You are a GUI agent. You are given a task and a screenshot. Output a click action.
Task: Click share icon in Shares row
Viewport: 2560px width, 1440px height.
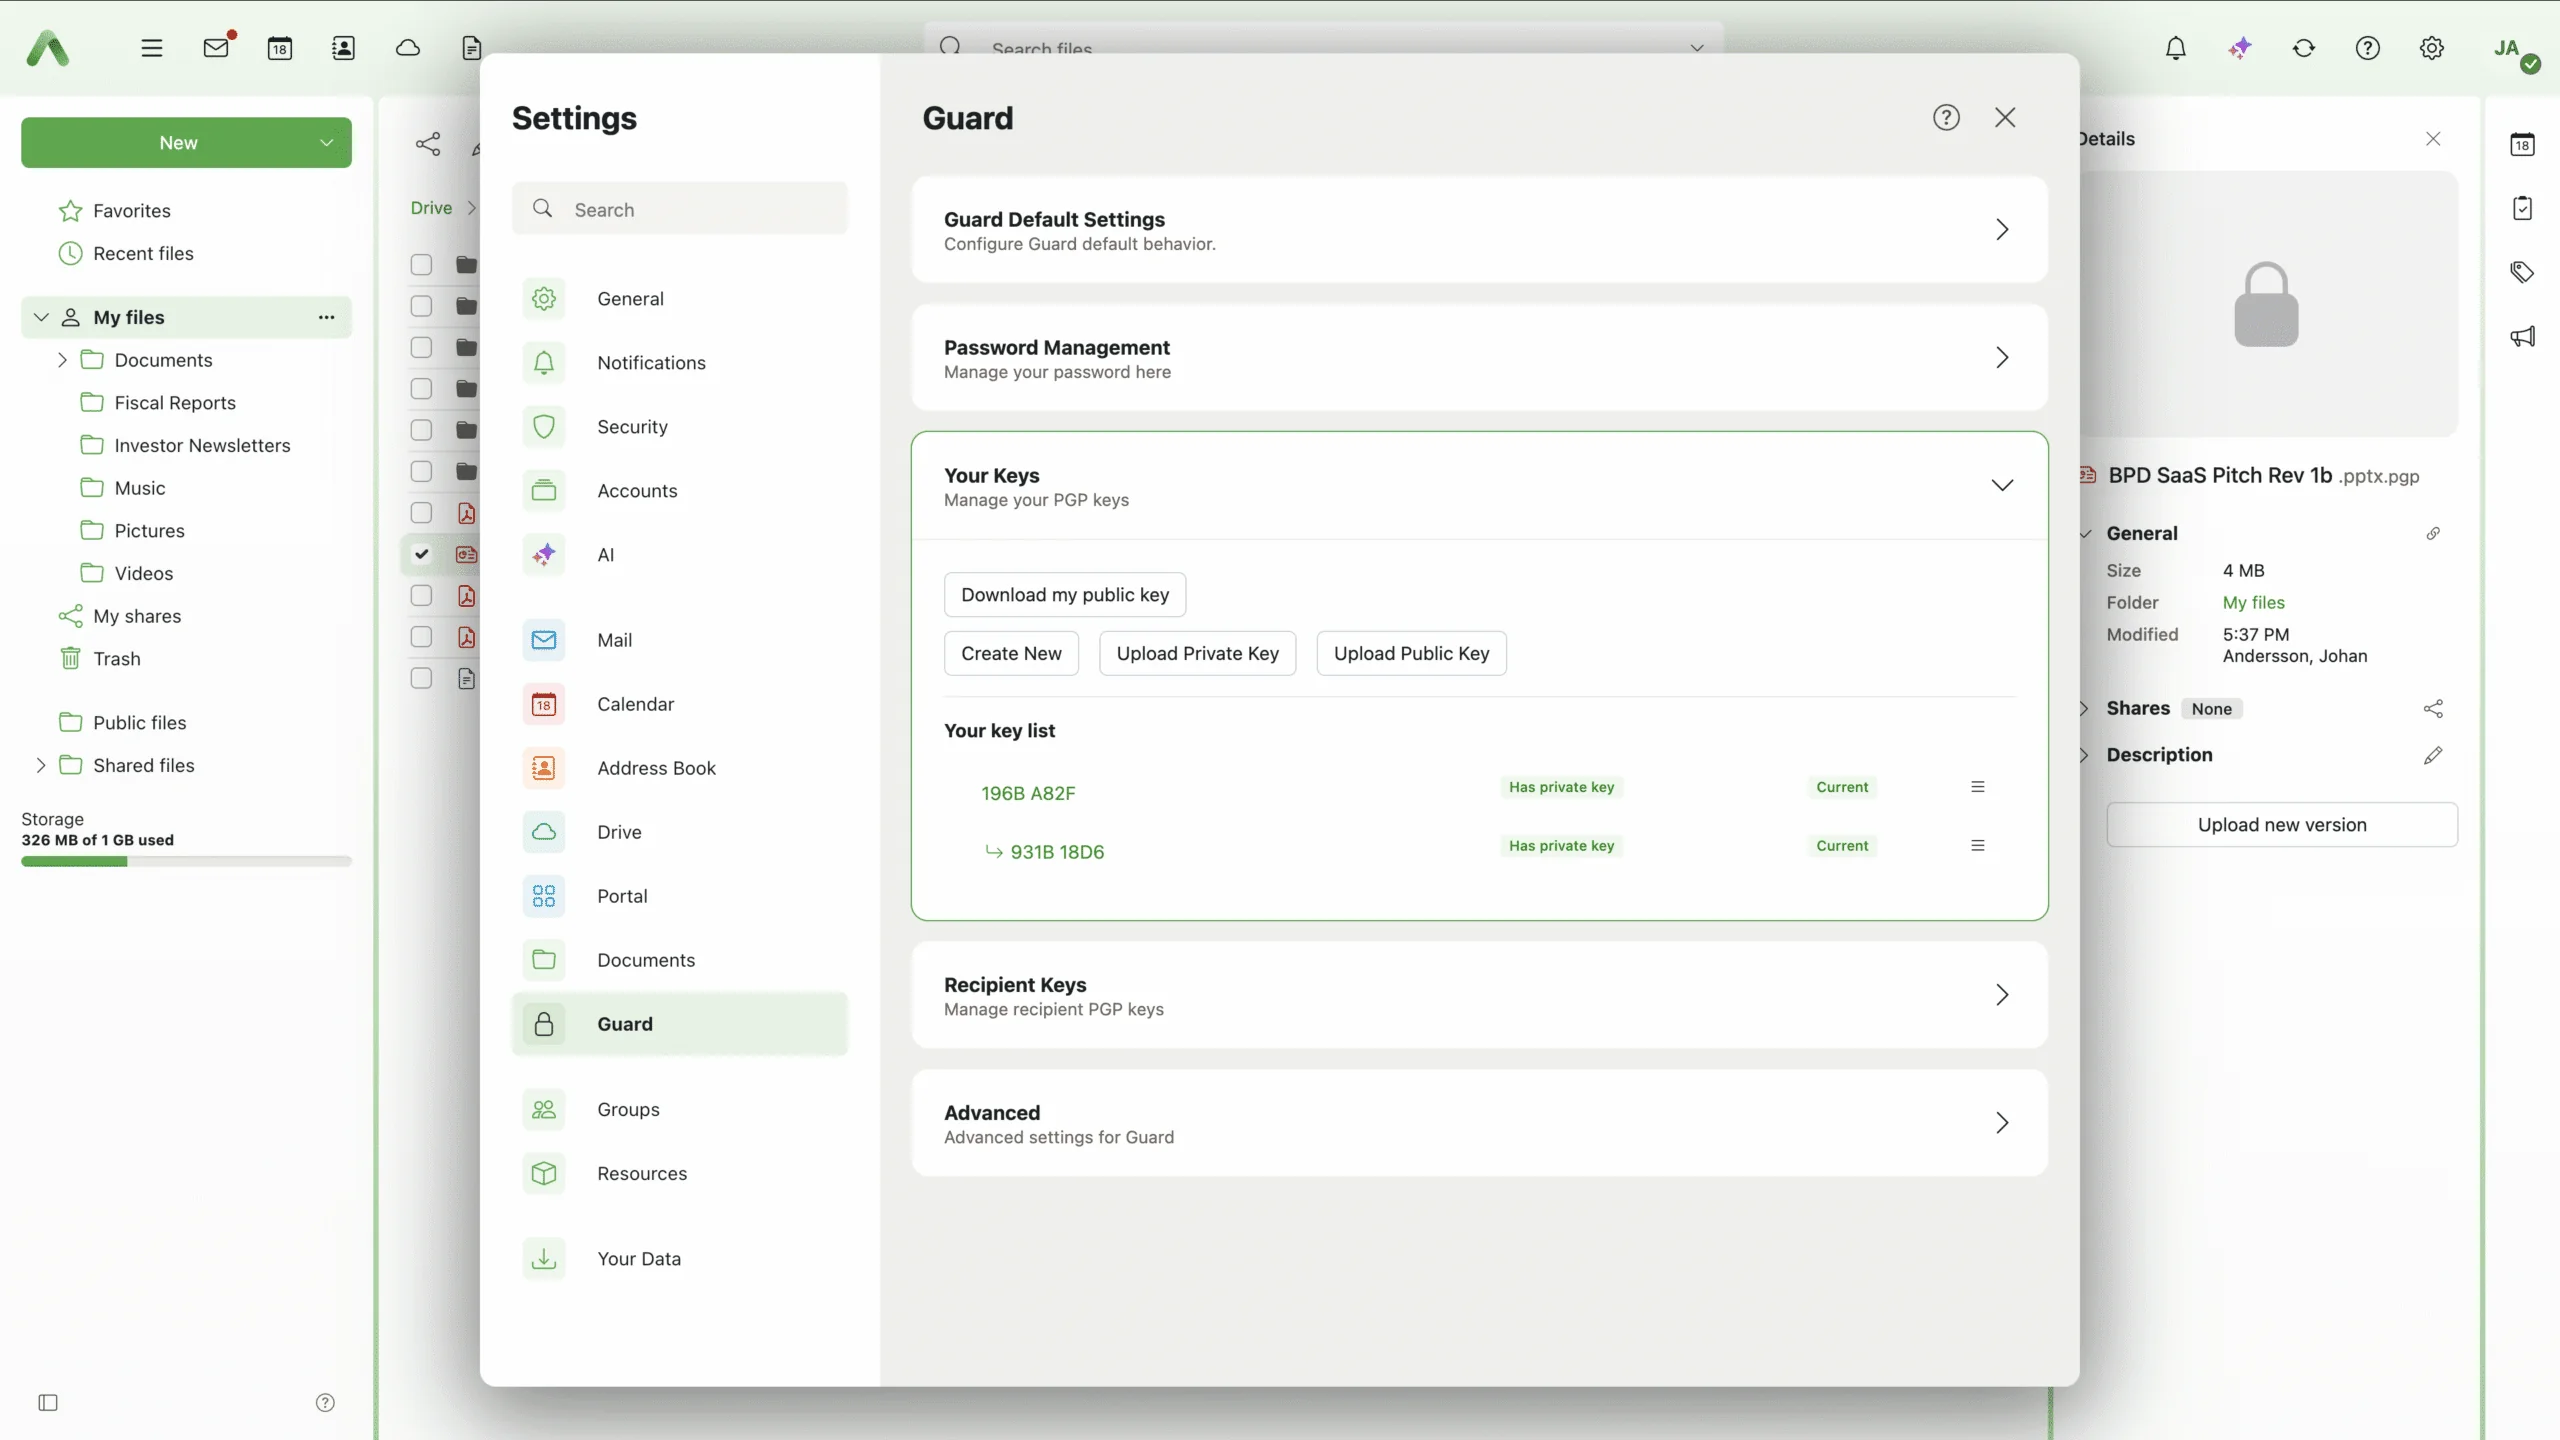[x=2433, y=709]
